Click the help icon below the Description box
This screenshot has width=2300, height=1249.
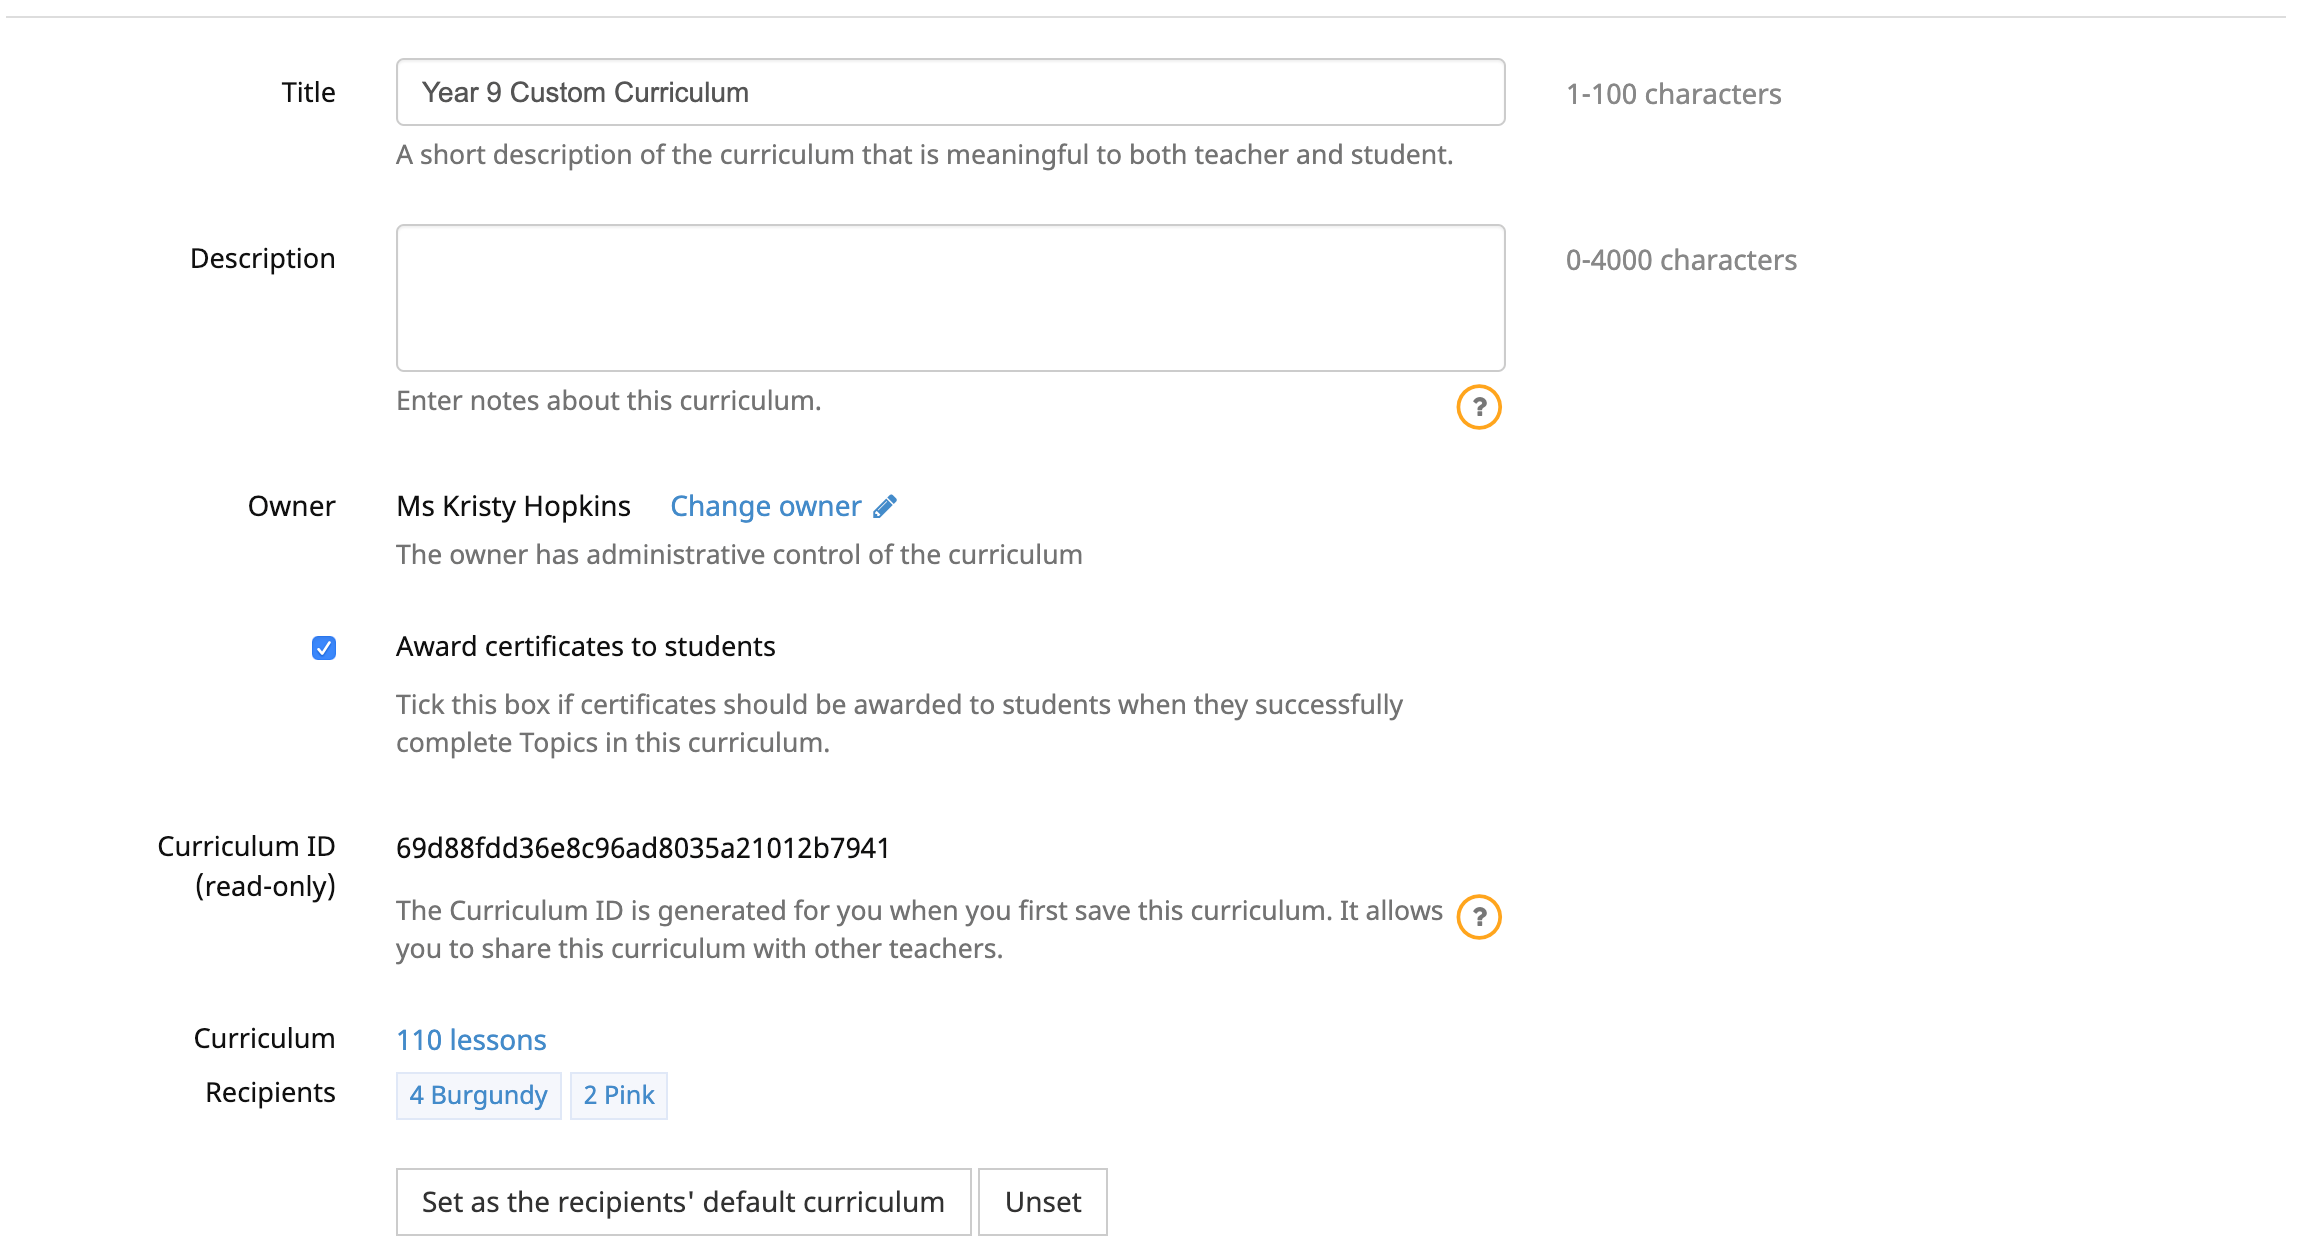(x=1478, y=407)
